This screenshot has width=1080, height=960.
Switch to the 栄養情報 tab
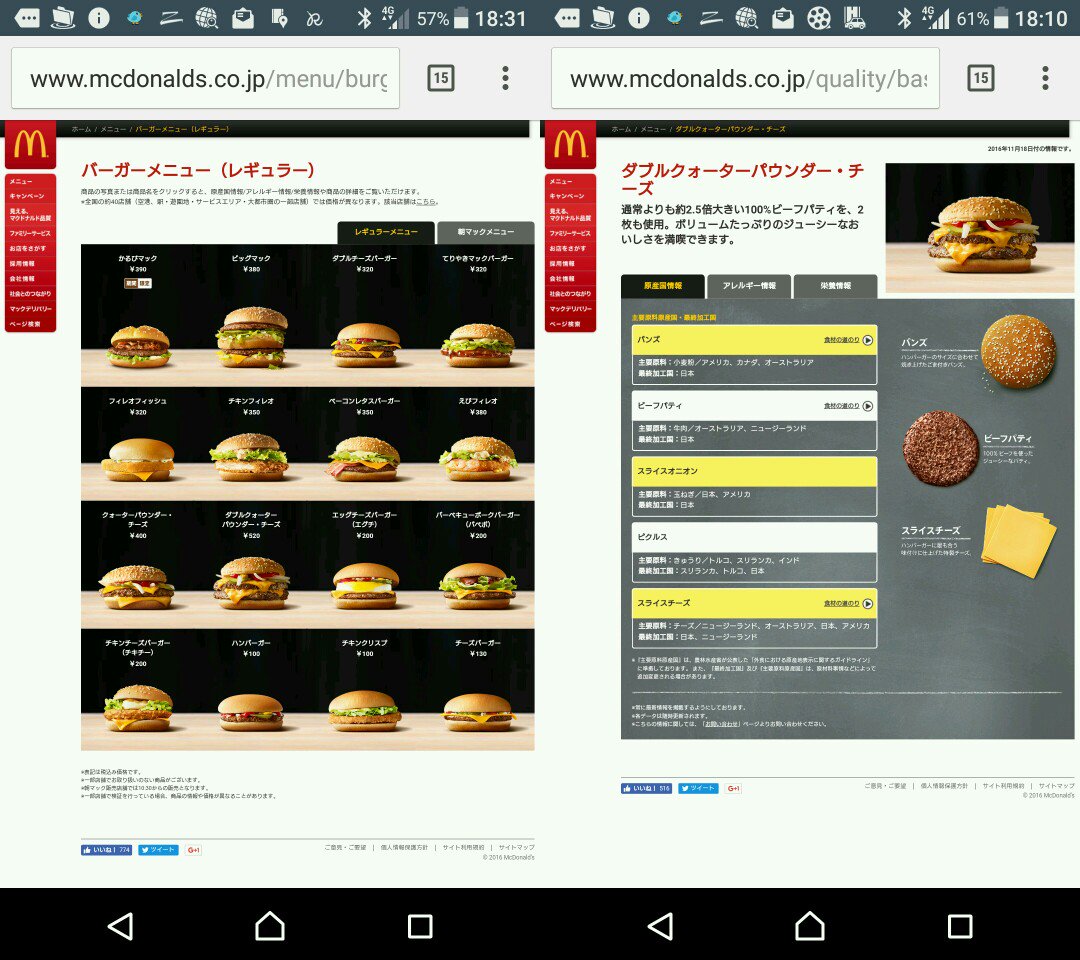point(835,286)
